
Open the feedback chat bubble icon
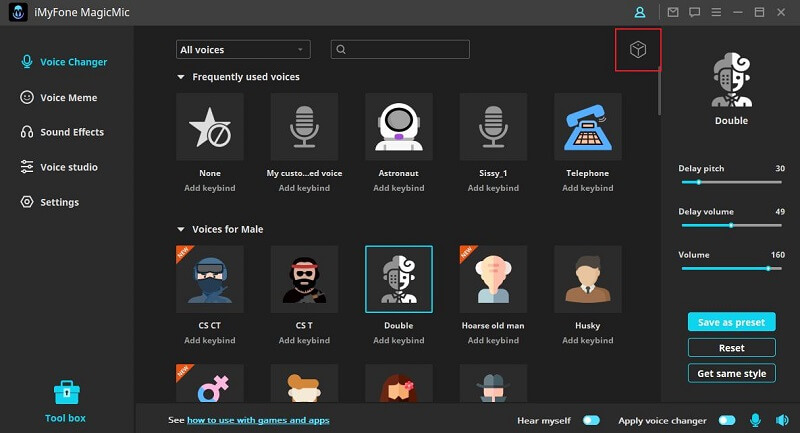[694, 12]
